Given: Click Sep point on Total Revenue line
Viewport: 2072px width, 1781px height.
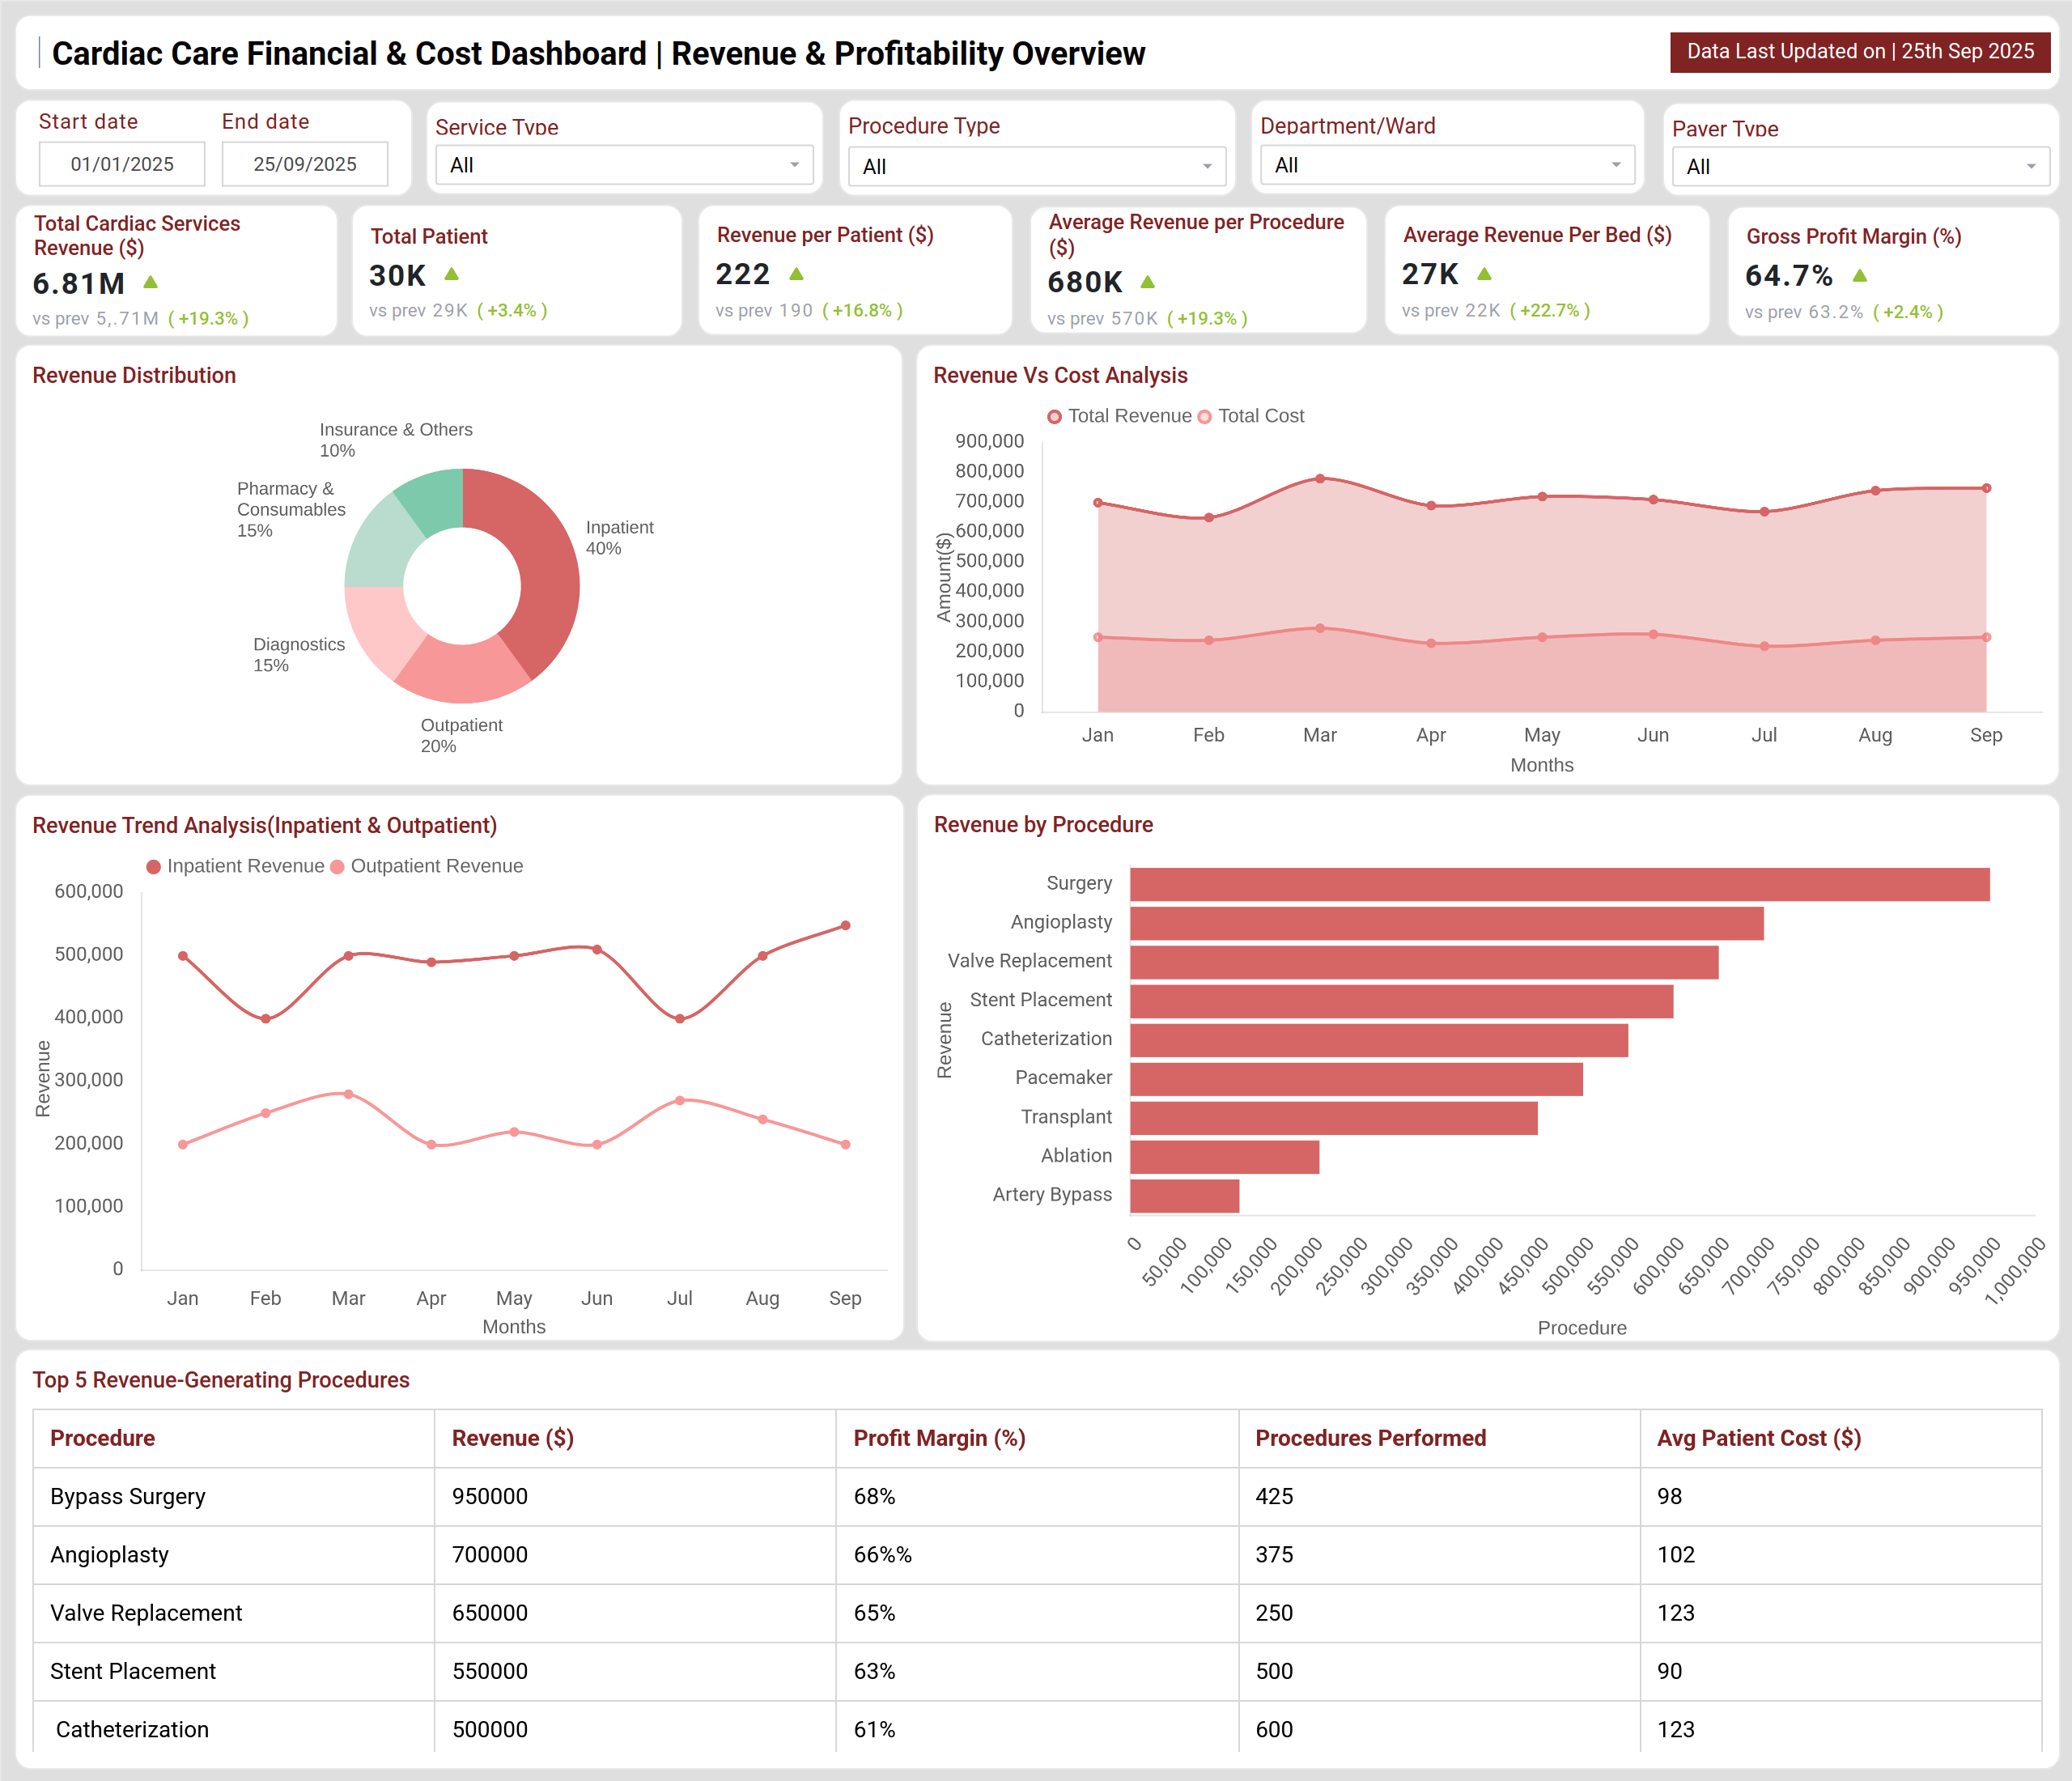Looking at the screenshot, I should pos(1986,488).
